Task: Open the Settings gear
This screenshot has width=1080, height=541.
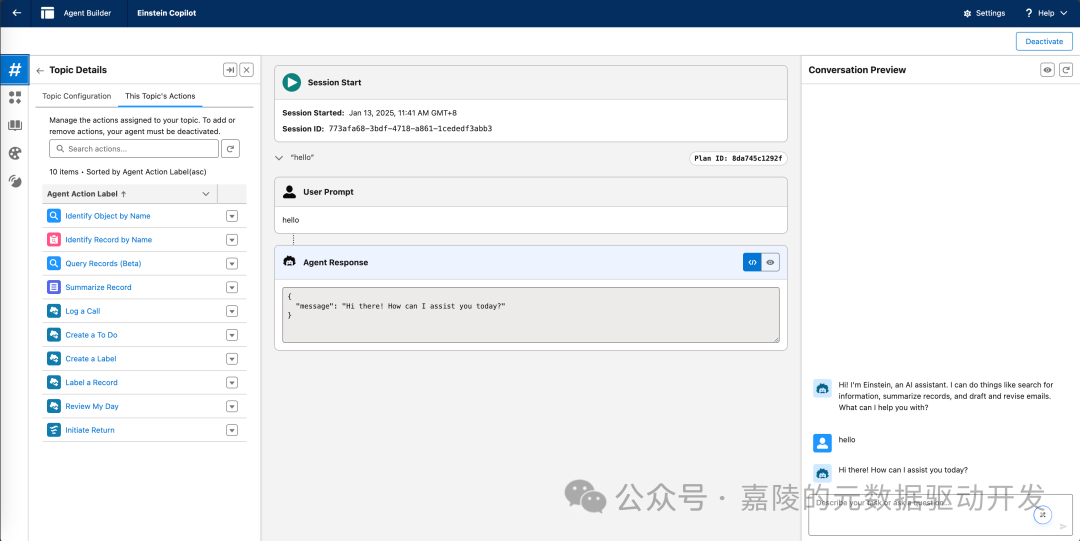Action: pyautogui.click(x=984, y=13)
